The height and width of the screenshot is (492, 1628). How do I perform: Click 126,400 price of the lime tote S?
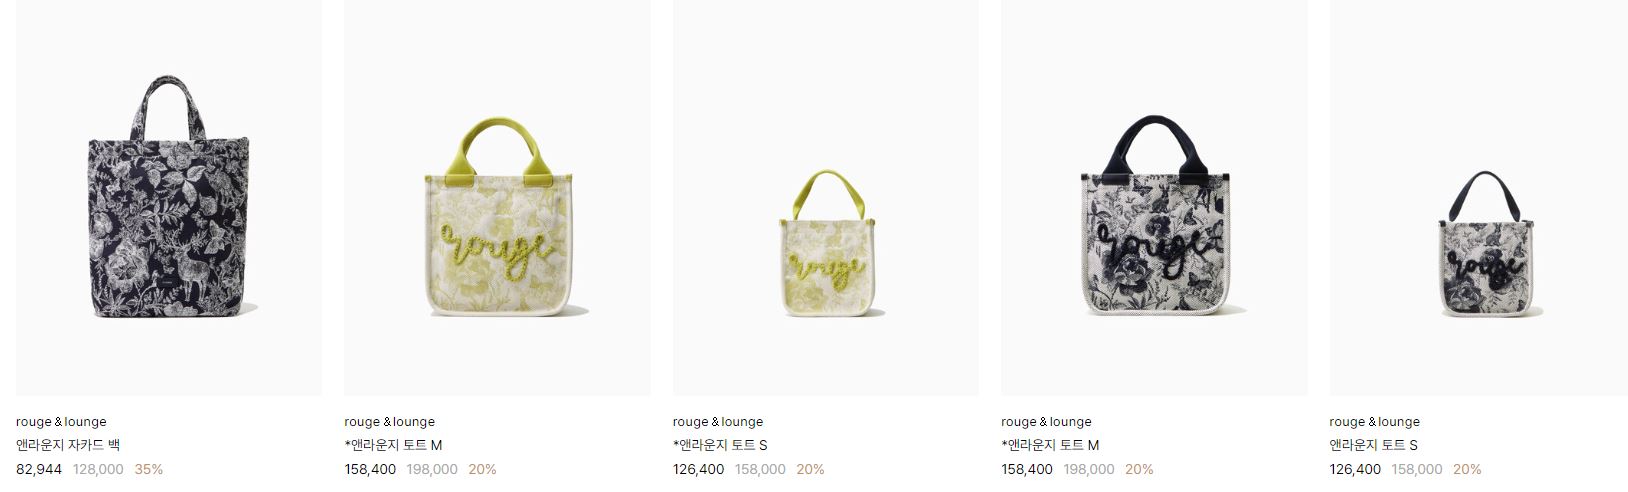[x=699, y=469]
